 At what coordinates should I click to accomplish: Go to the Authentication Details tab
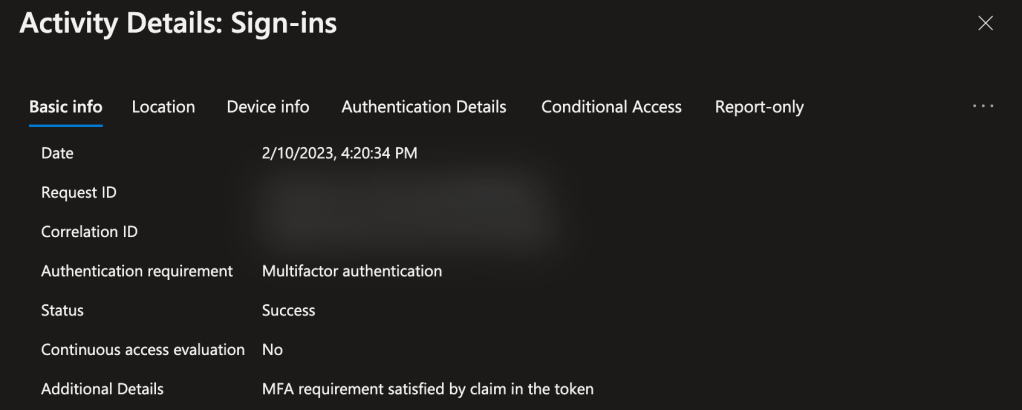pyautogui.click(x=424, y=107)
